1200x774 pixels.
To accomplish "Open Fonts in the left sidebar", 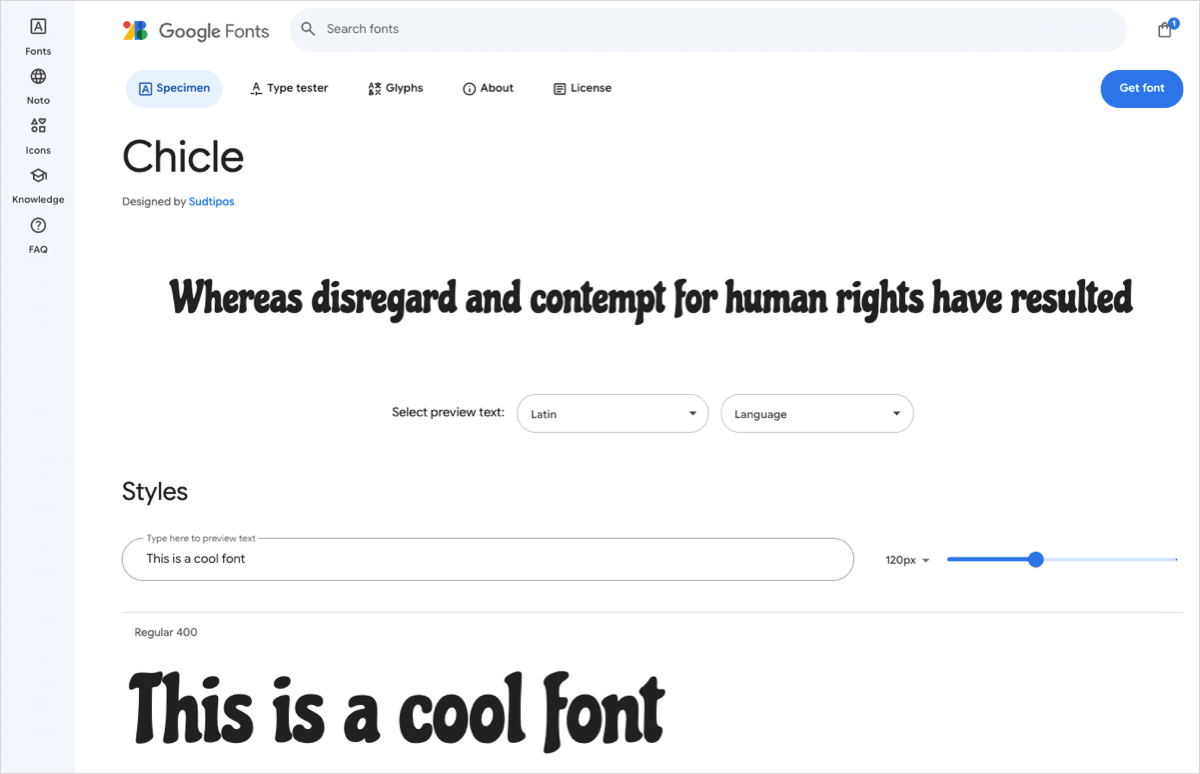I will tap(38, 36).
